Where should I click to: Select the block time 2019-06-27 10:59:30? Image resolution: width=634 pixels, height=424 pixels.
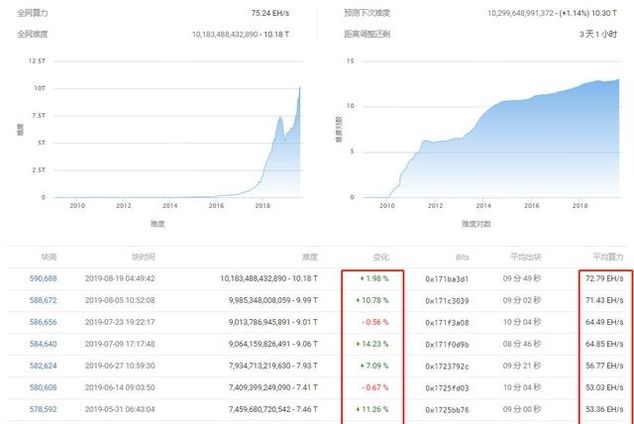pyautogui.click(x=120, y=366)
